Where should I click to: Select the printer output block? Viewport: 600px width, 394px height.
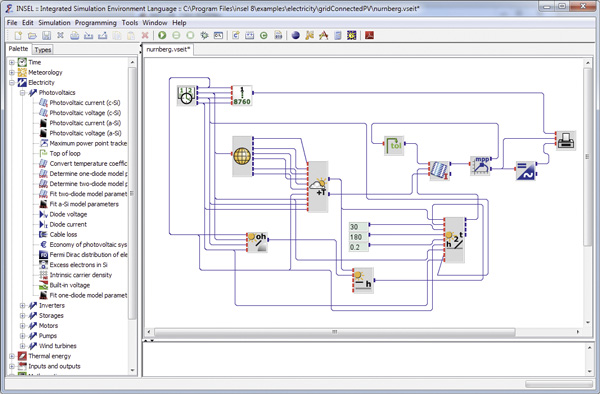566,140
